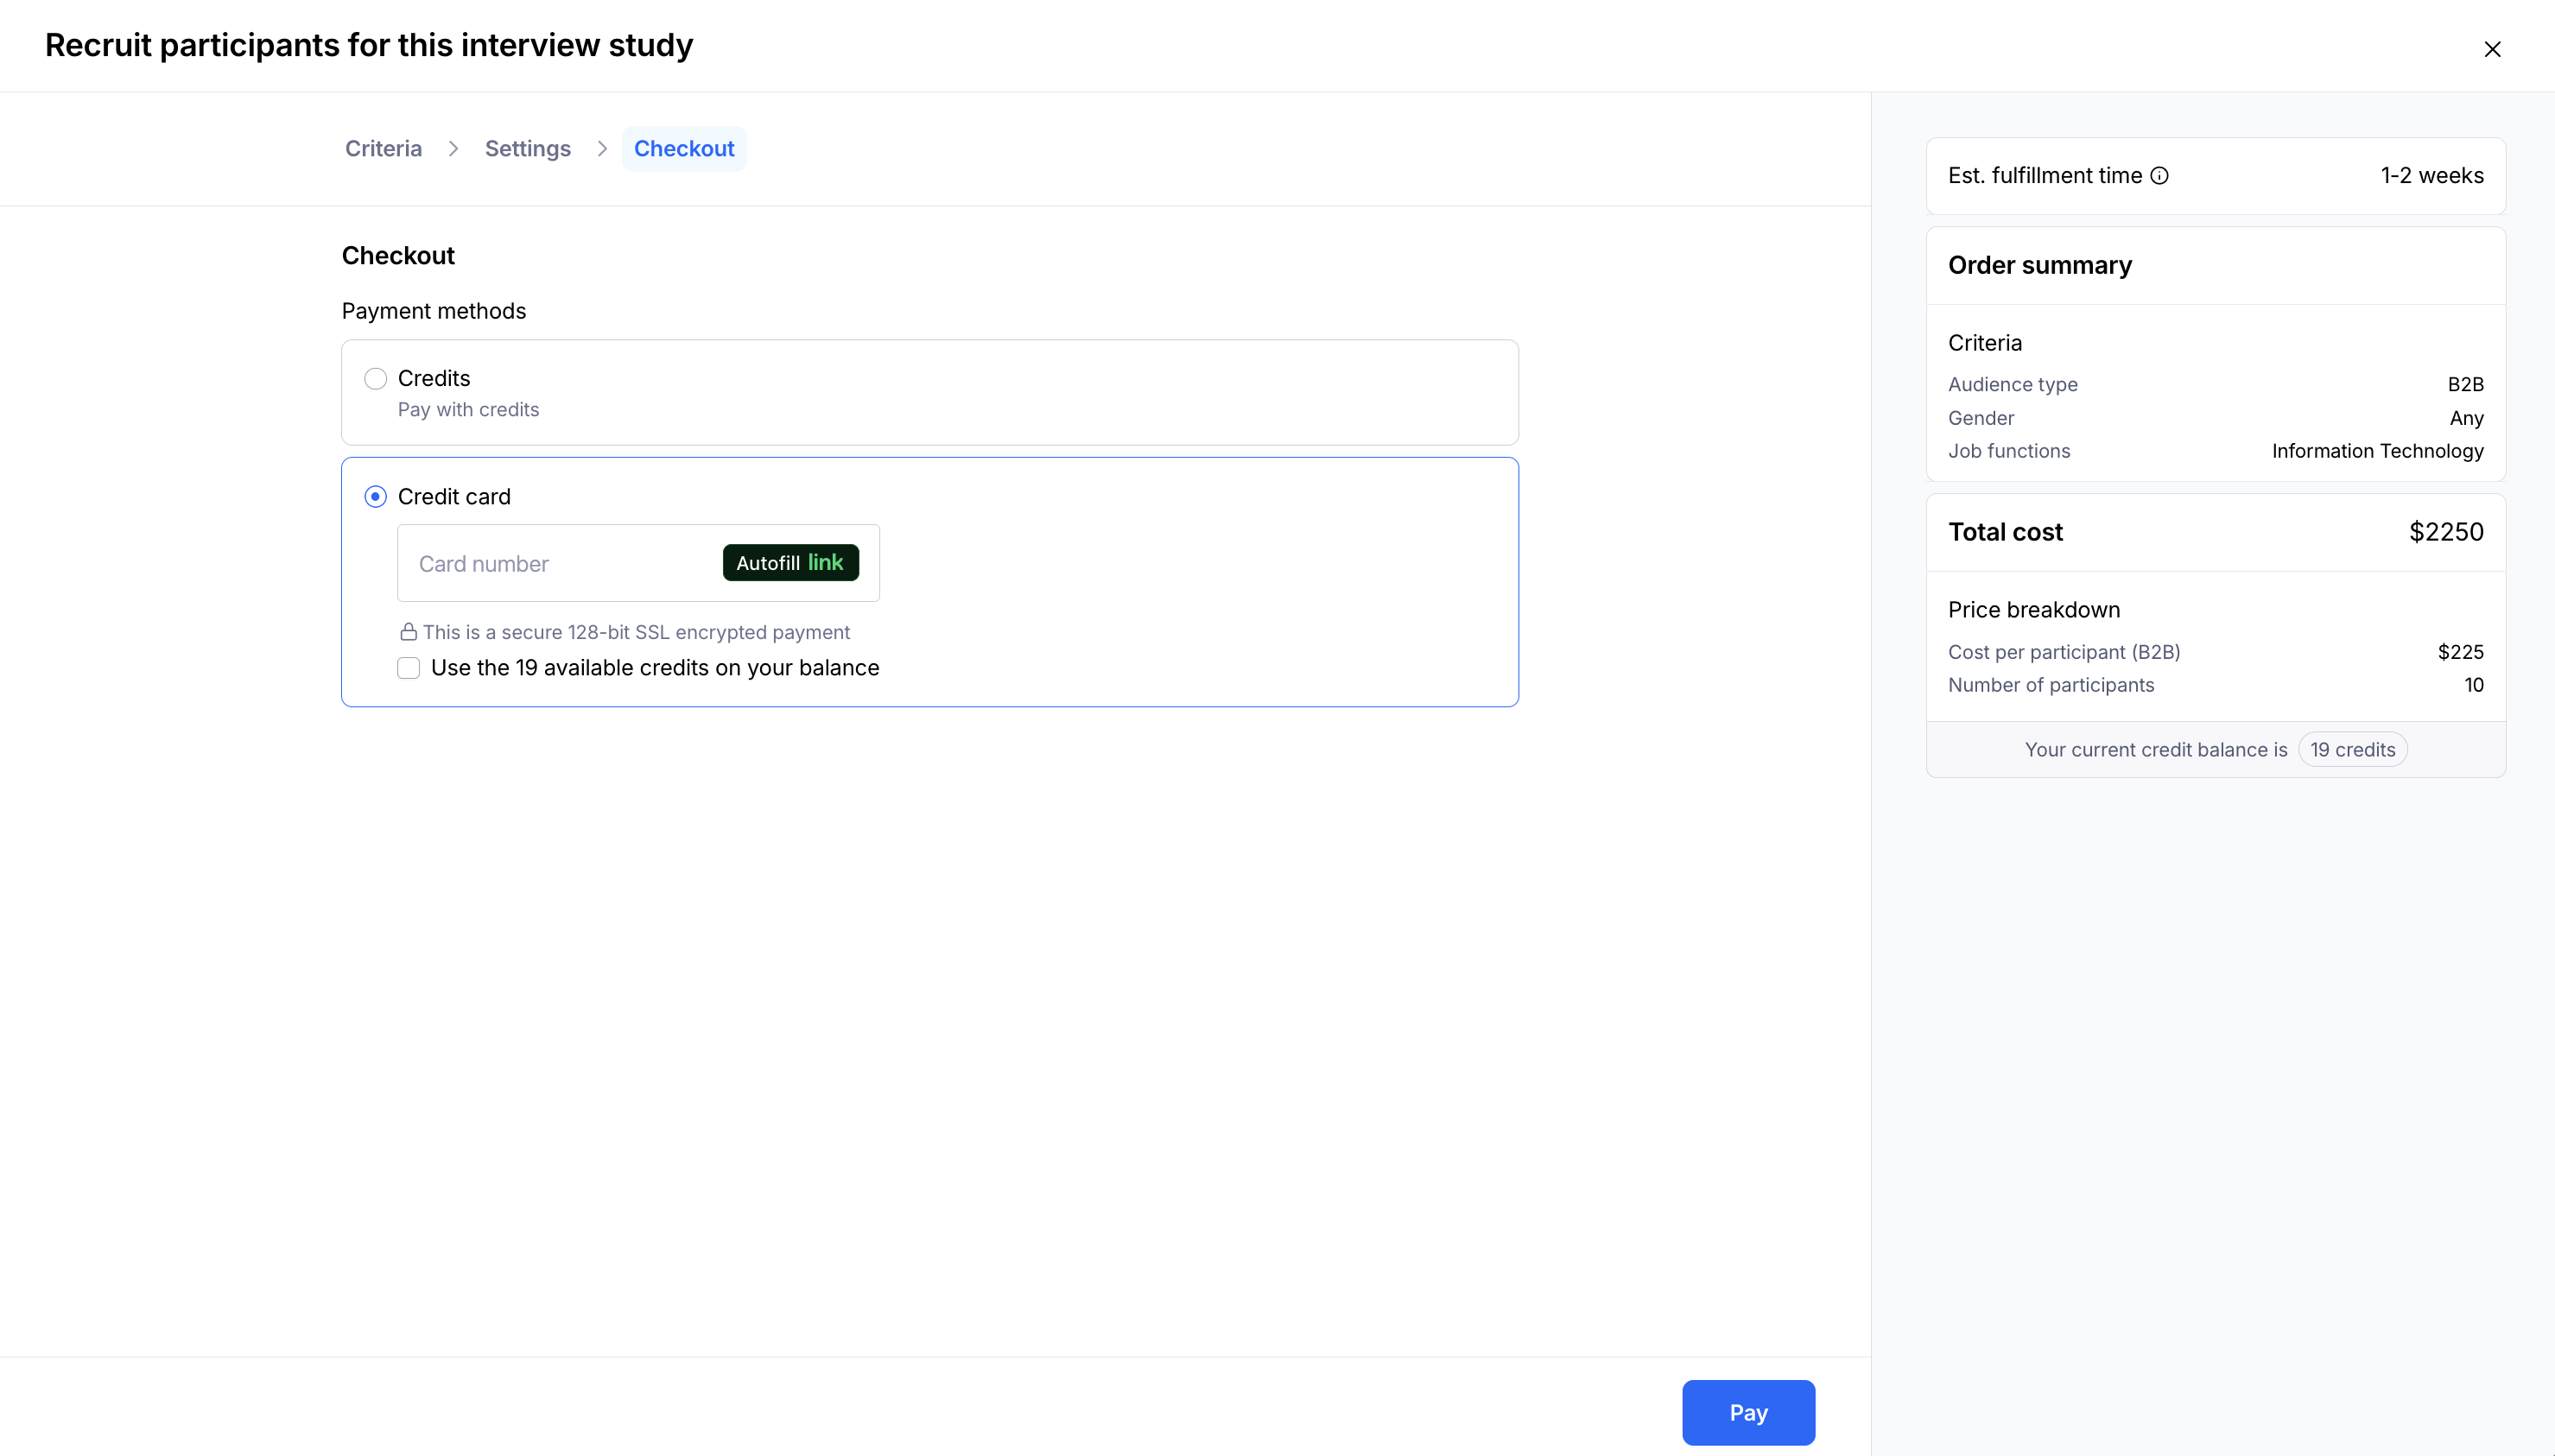Select the Checkout step tab
This screenshot has height=1456, width=2555.
684,149
